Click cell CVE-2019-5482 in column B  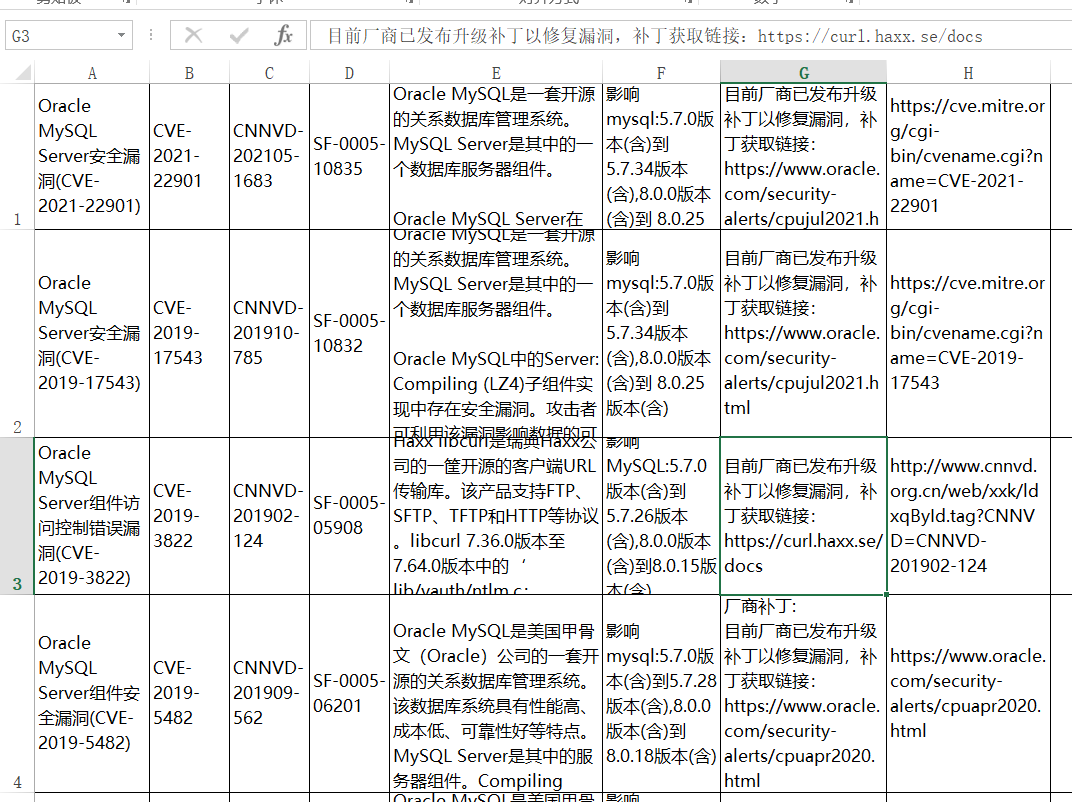click(x=189, y=694)
